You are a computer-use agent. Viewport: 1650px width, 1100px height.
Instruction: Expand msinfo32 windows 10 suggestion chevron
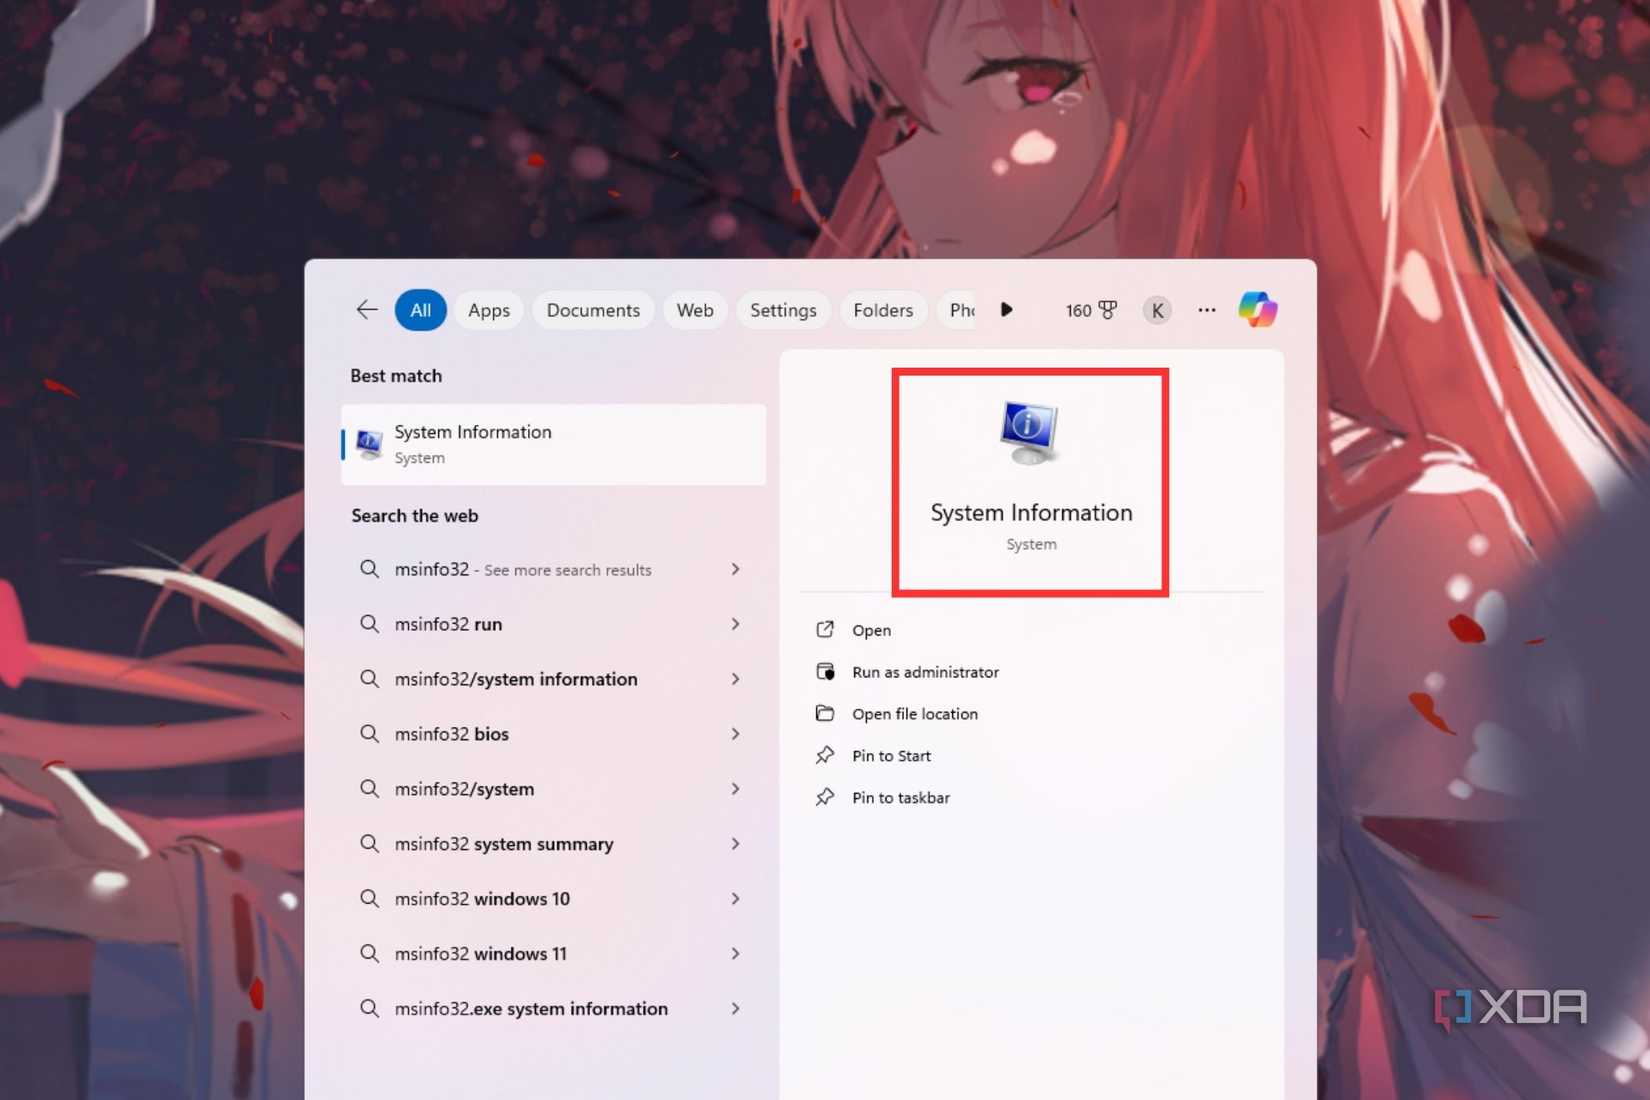[735, 899]
